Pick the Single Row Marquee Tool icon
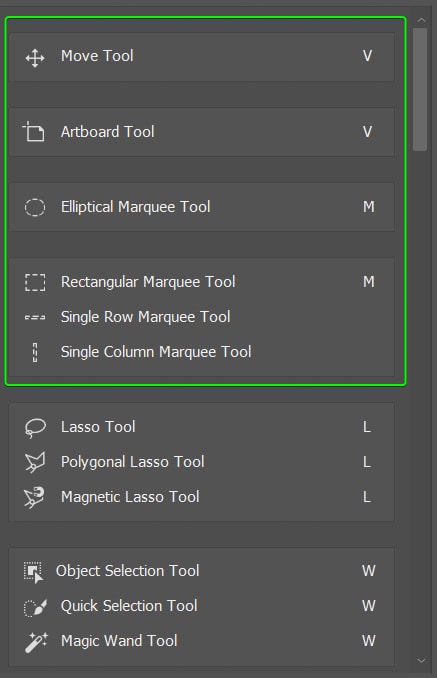The image size is (437, 678). pyautogui.click(x=35, y=317)
